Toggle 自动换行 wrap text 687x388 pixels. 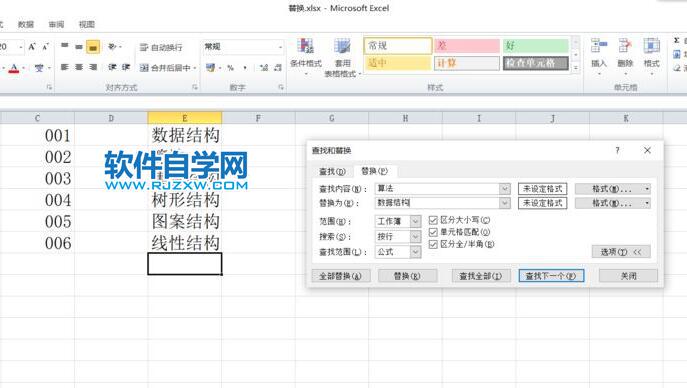161,47
